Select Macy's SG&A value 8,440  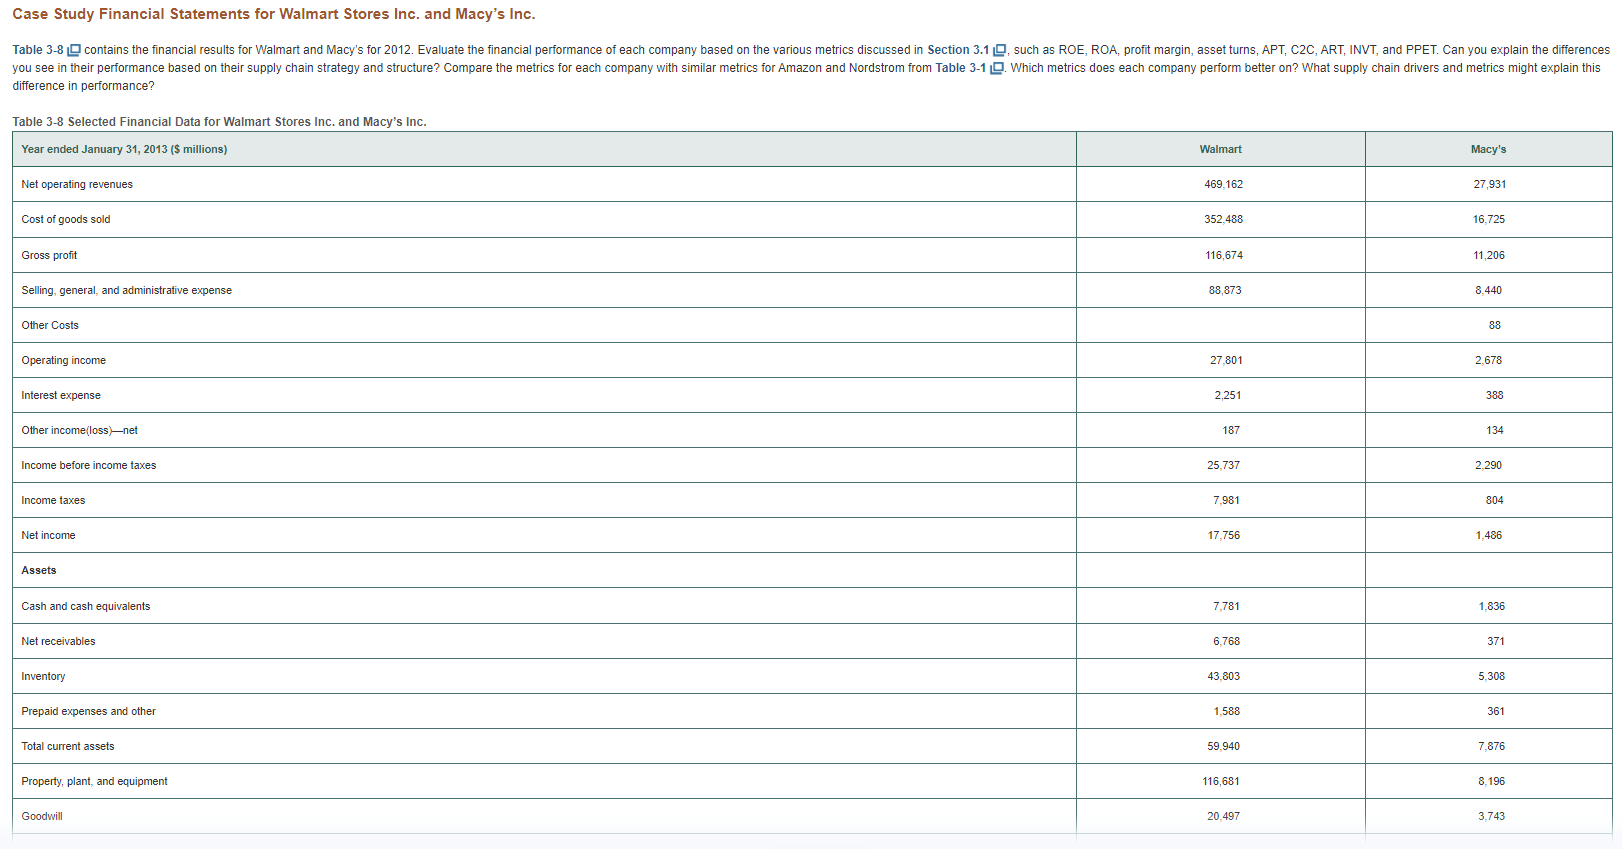pyautogui.click(x=1488, y=290)
